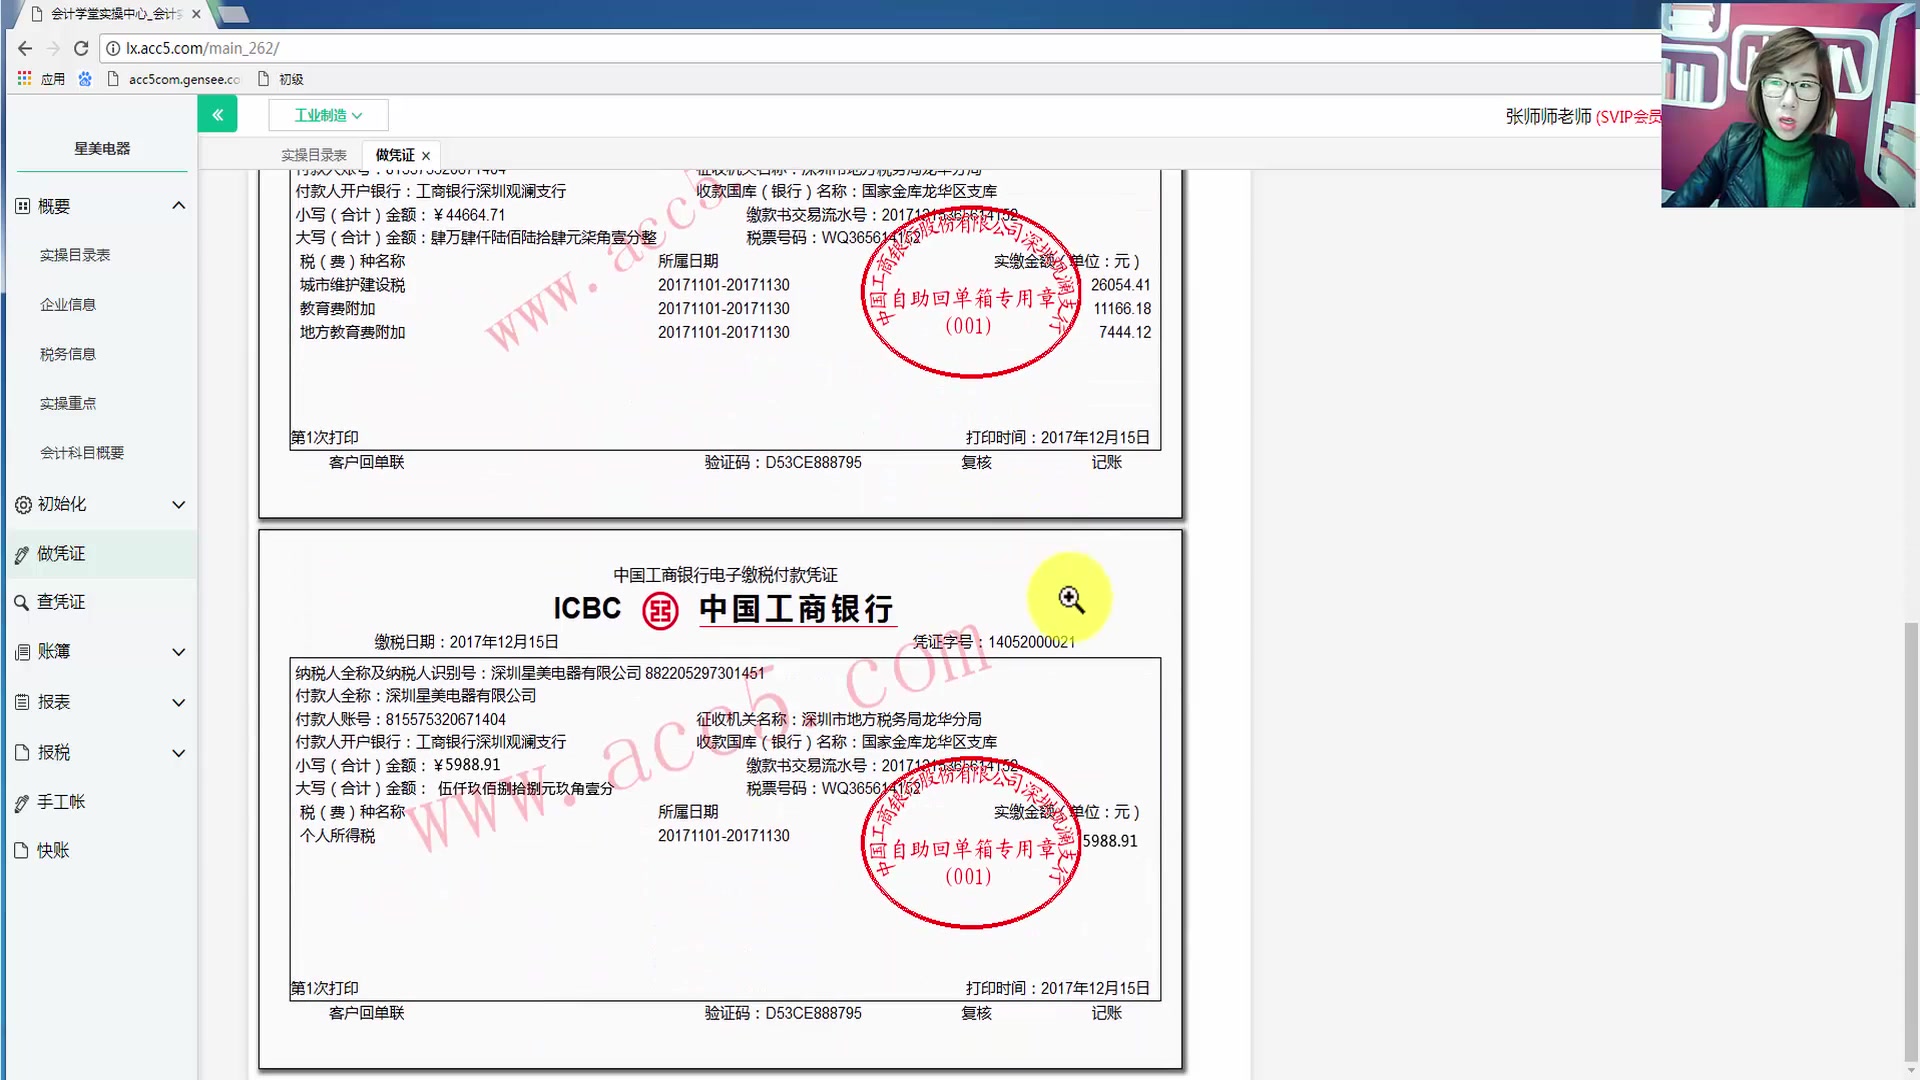Viewport: 1920px width, 1080px height.
Task: Switch to the 实操目录表 tab
Action: coord(313,155)
